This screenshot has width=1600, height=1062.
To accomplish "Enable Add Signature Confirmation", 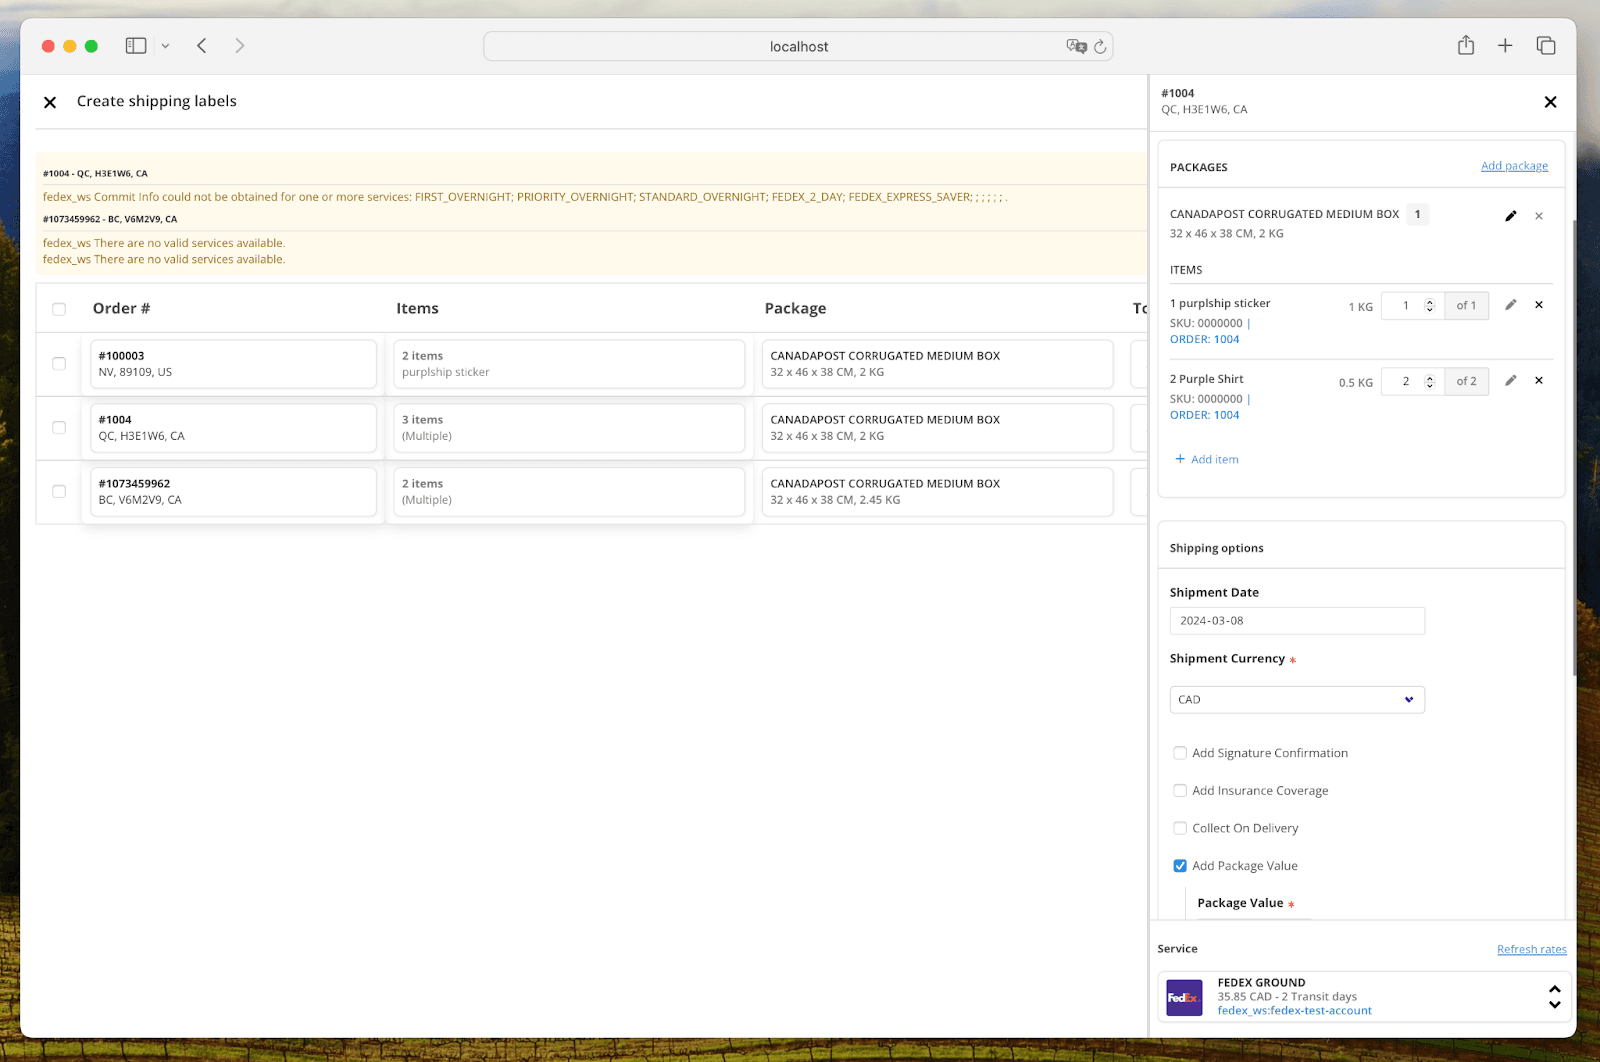I will 1180,752.
